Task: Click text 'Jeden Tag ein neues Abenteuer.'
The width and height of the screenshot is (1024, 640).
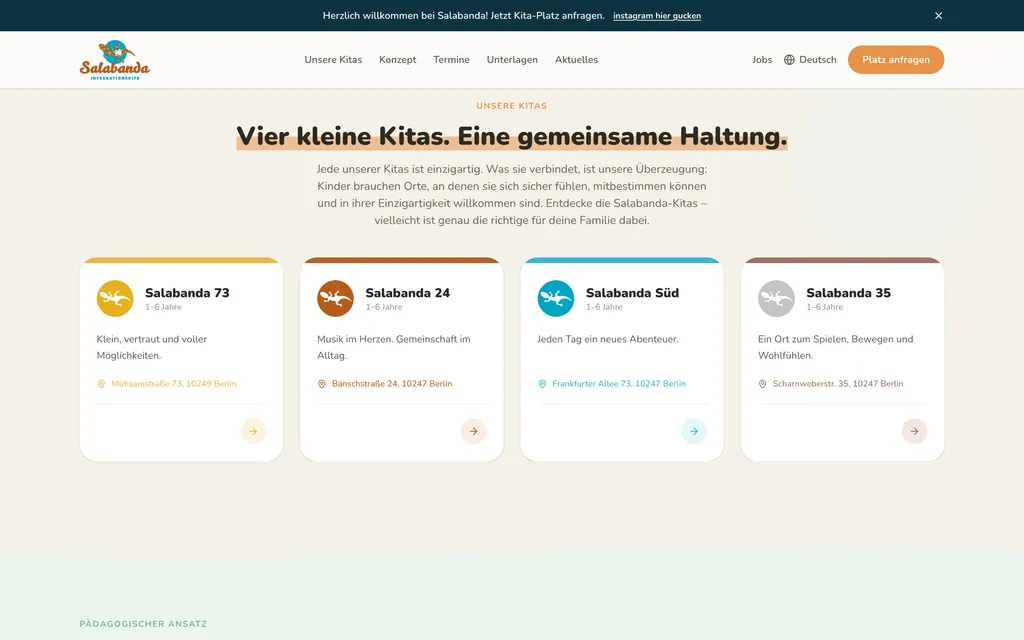Action: tap(608, 339)
